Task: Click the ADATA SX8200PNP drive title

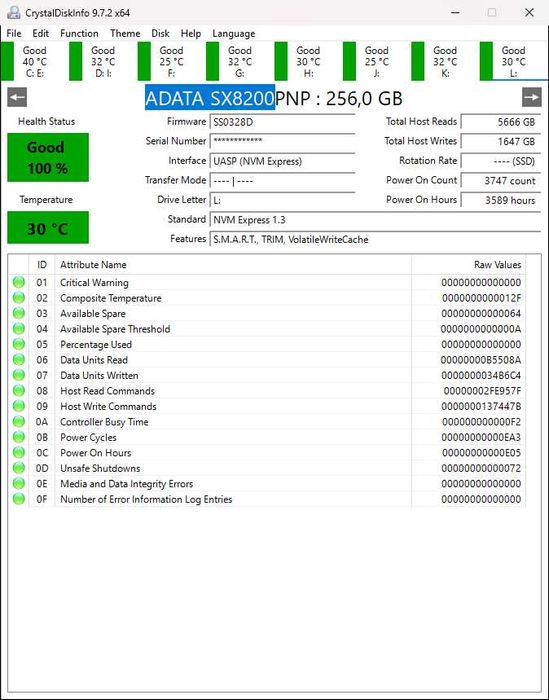Action: click(274, 98)
